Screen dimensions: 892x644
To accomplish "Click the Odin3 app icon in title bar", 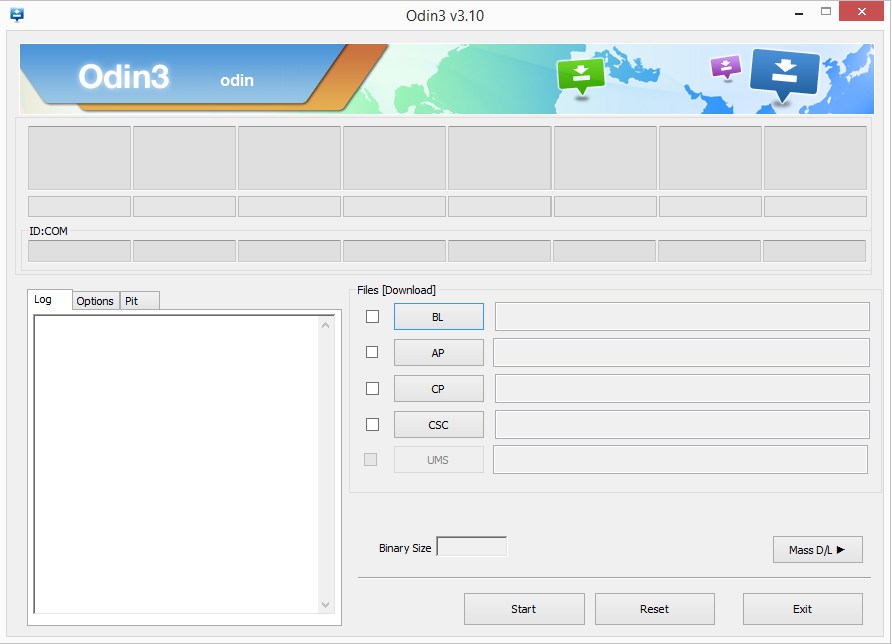I will [17, 15].
